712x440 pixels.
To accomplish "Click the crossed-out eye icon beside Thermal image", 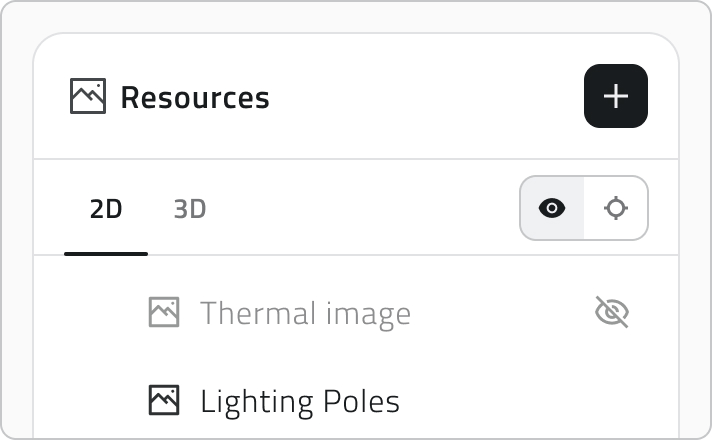I will [612, 312].
